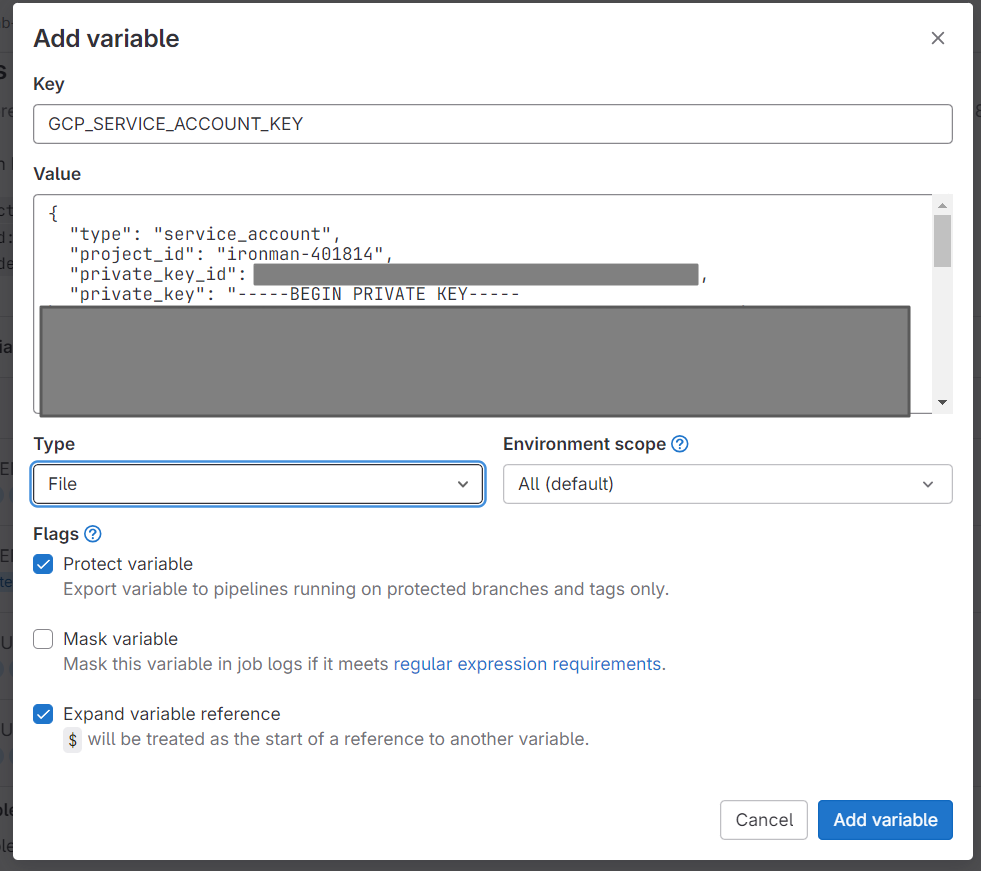Focus the Key input field
The height and width of the screenshot is (871, 981).
click(492, 124)
